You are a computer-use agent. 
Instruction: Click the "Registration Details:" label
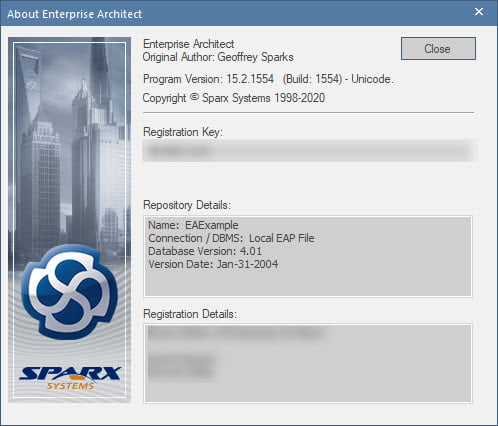pos(190,314)
